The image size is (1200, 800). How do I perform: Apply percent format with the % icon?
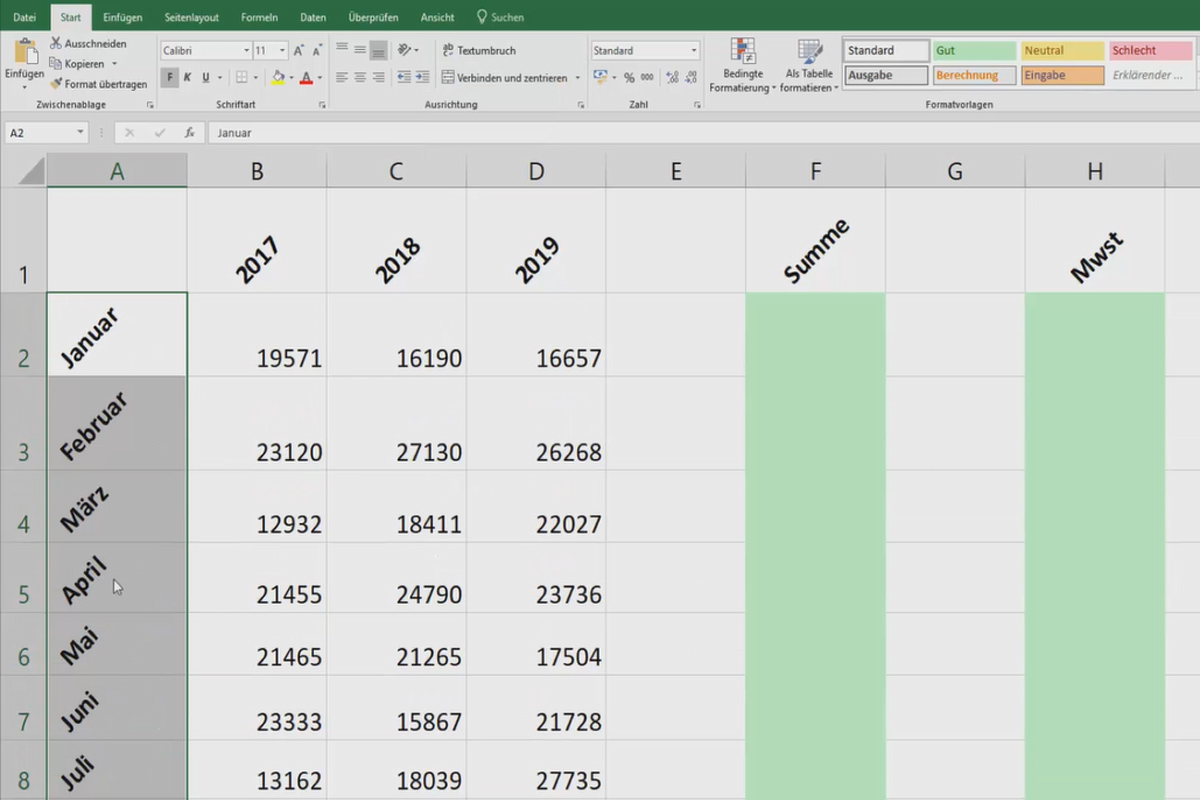628,76
